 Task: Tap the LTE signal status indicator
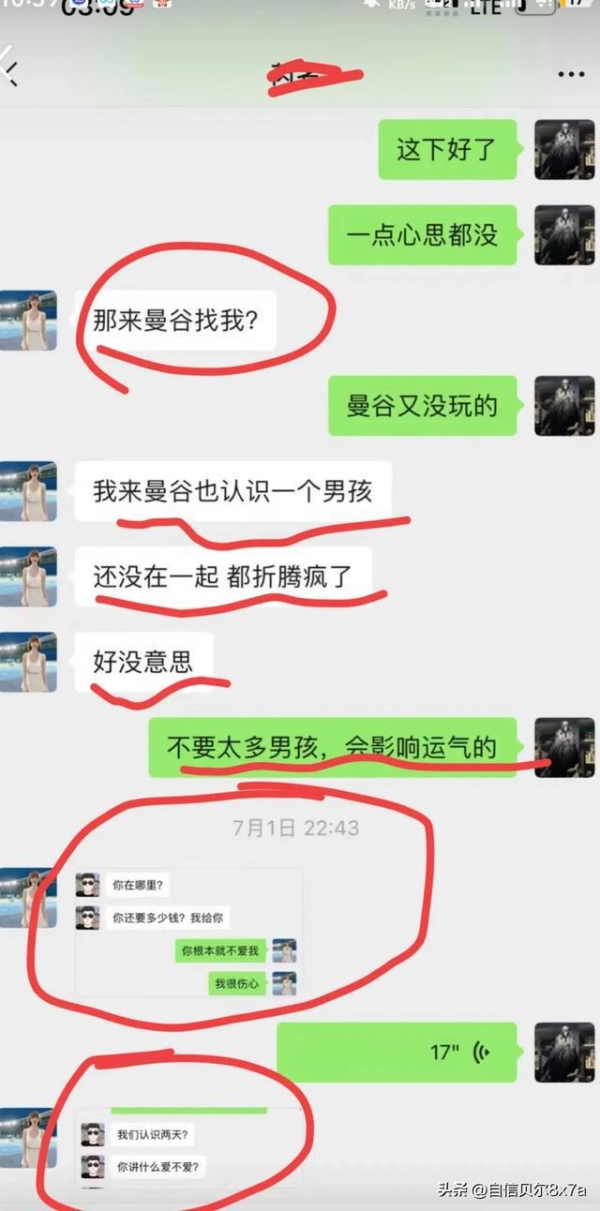[485, 6]
